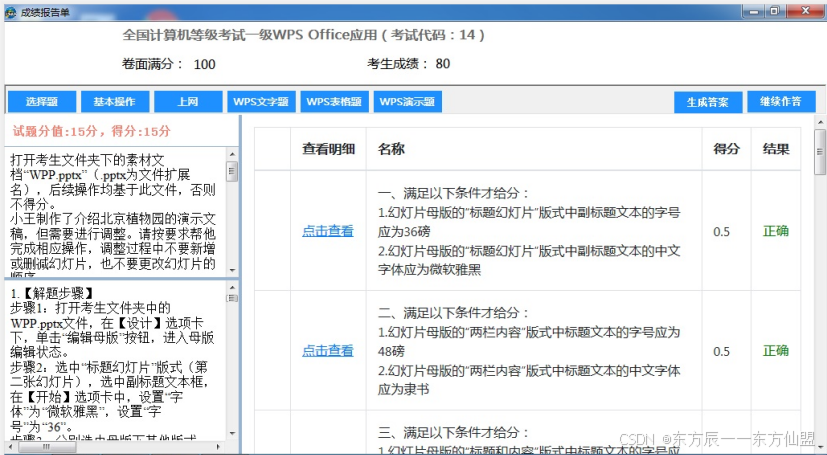Click up arrow of results table scrollbar
Image resolution: width=827 pixels, height=455 pixels.
820,122
